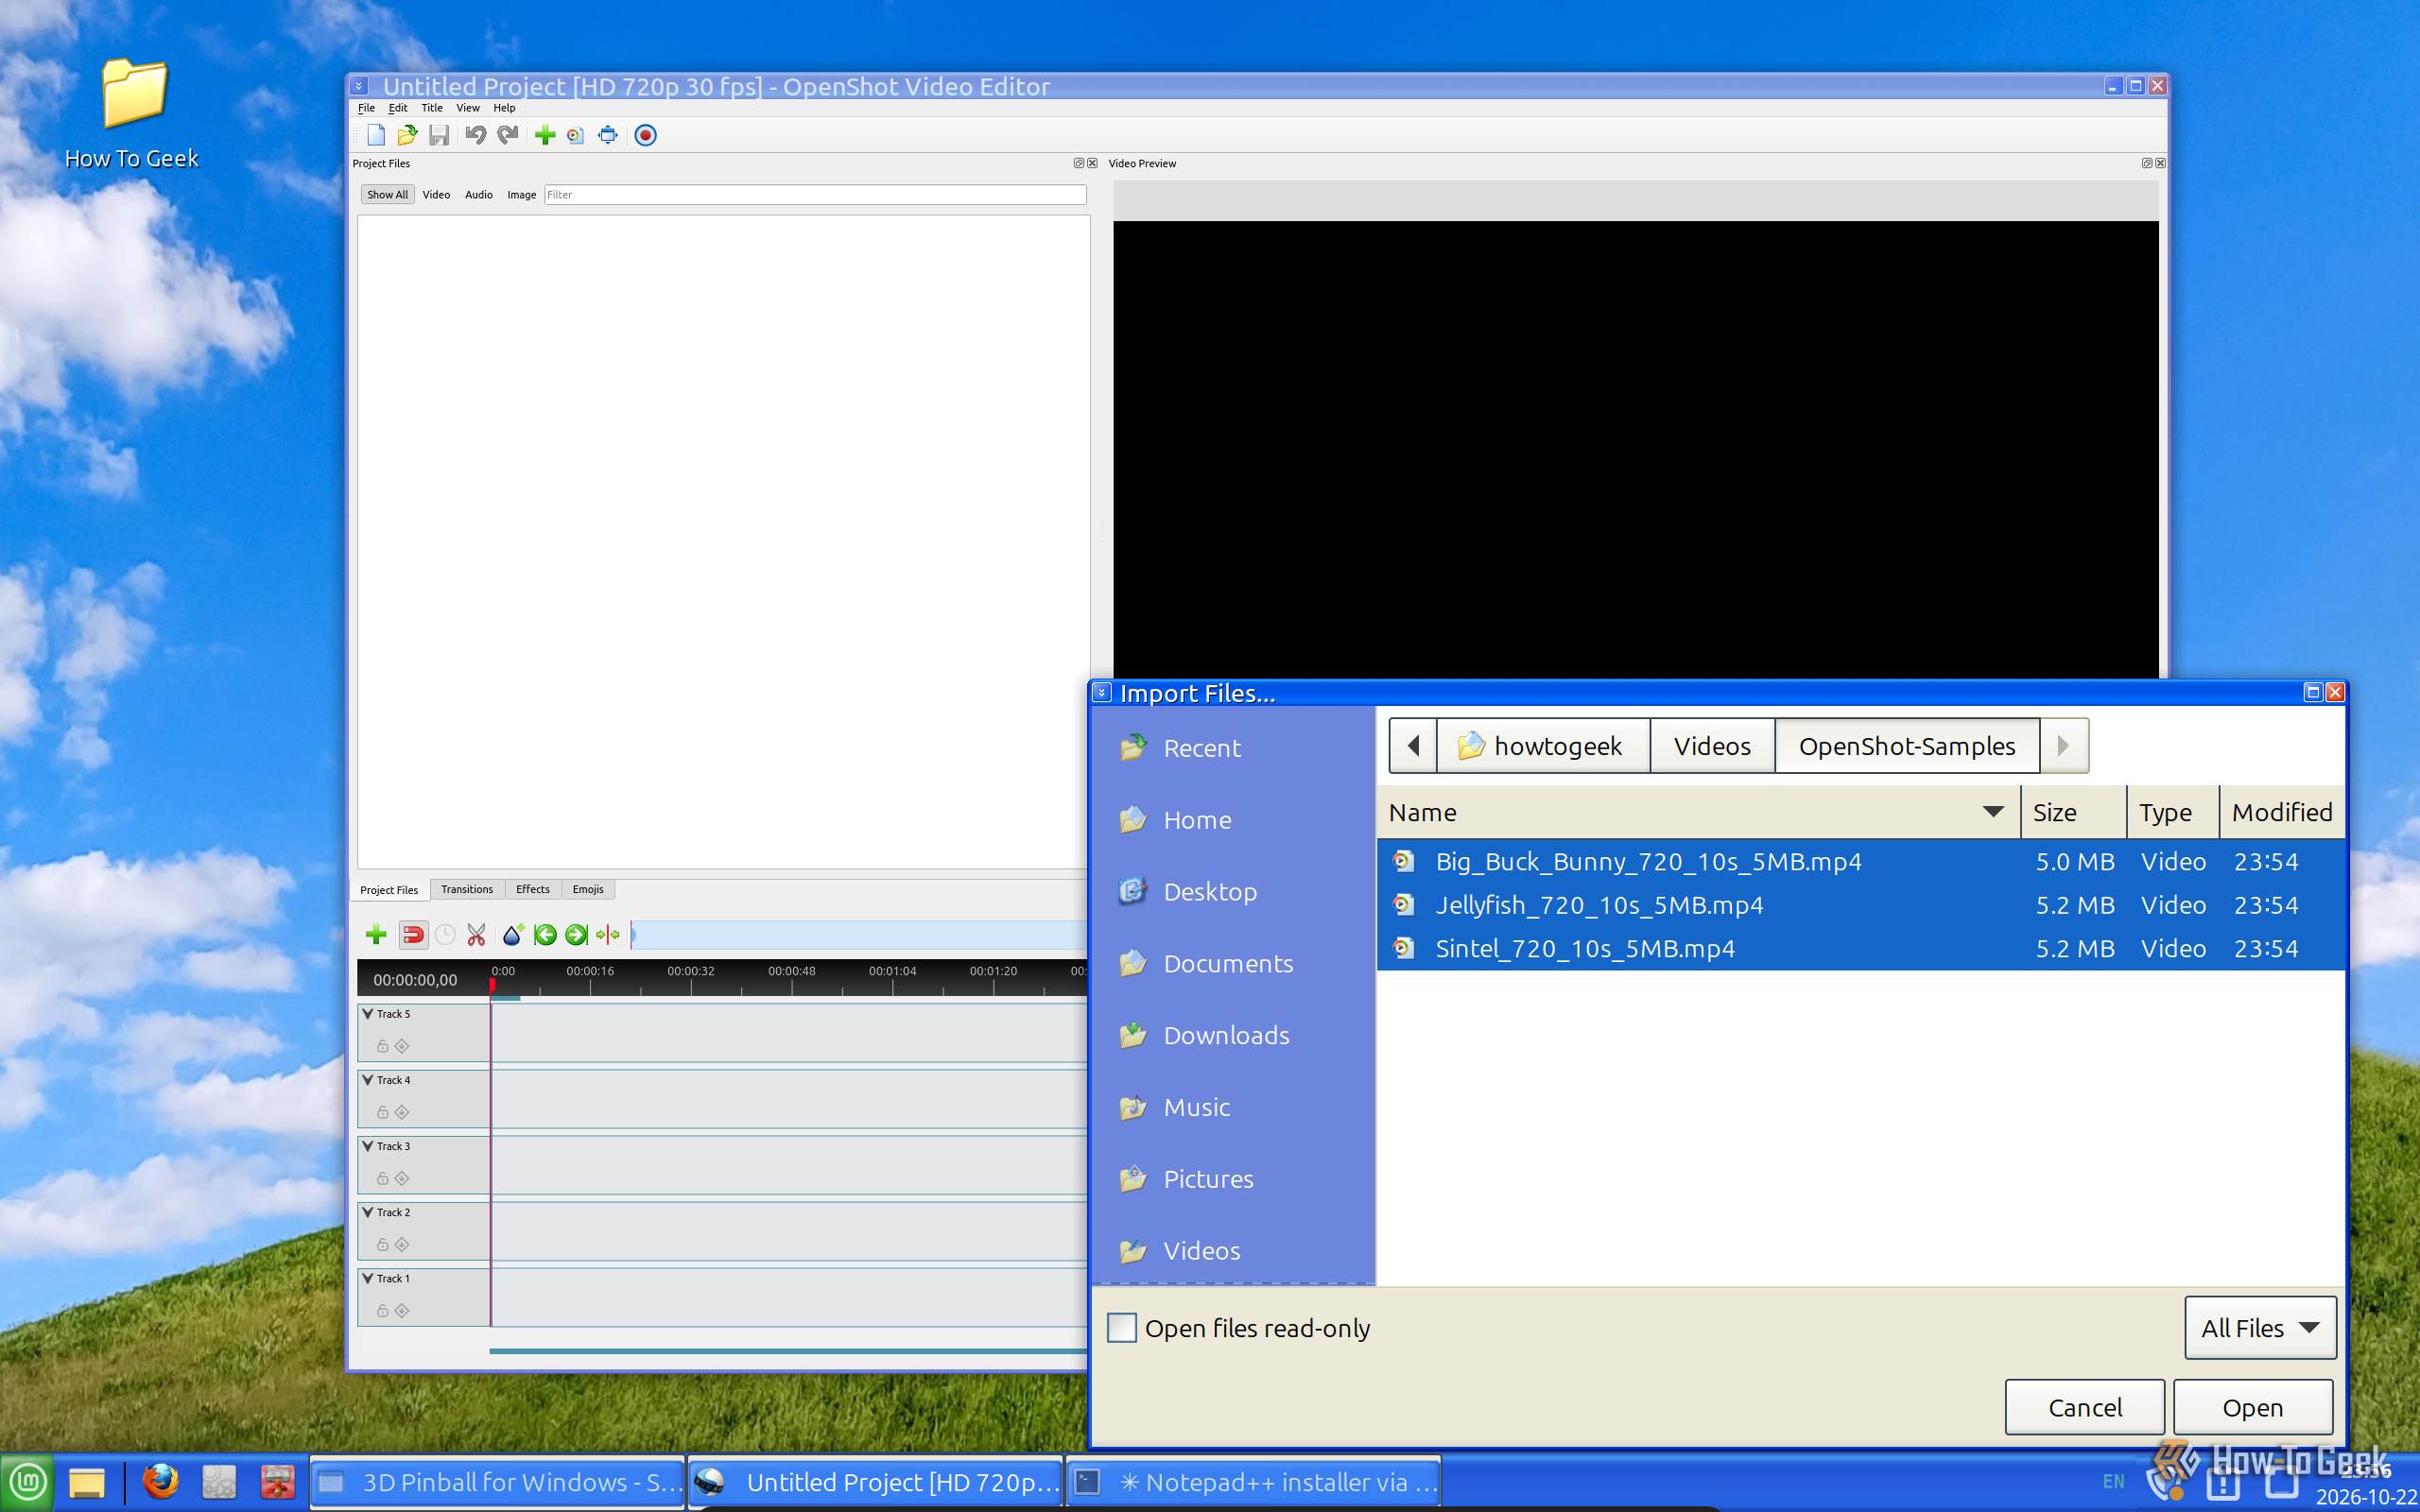Collapse Track 2 with its arrow
The image size is (2420, 1512).
(x=367, y=1212)
